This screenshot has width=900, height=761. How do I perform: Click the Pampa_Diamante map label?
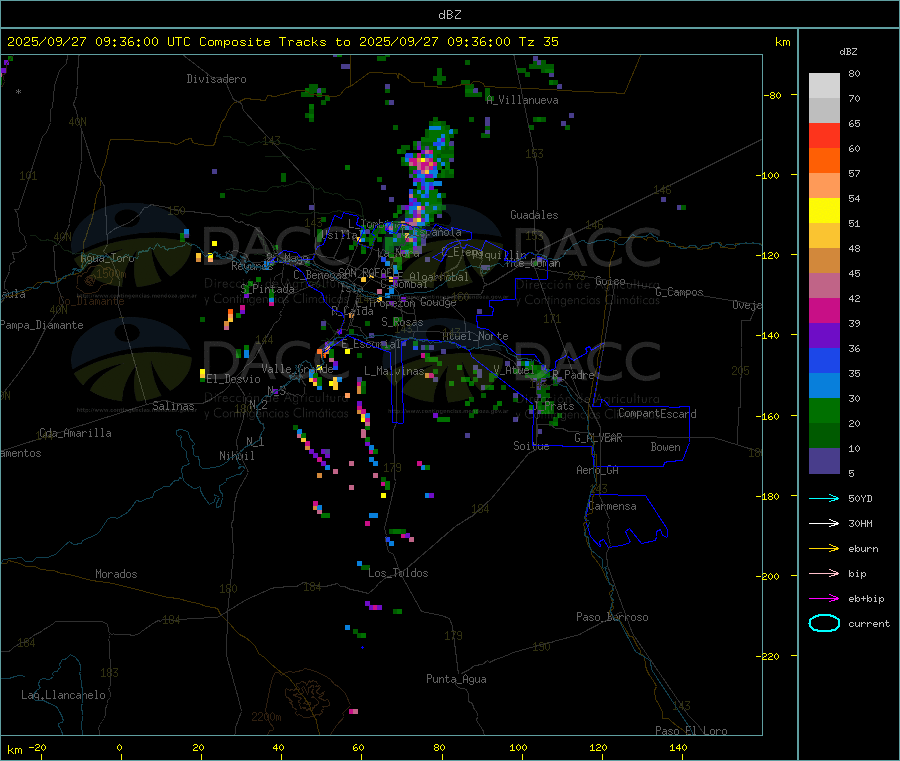pos(42,325)
